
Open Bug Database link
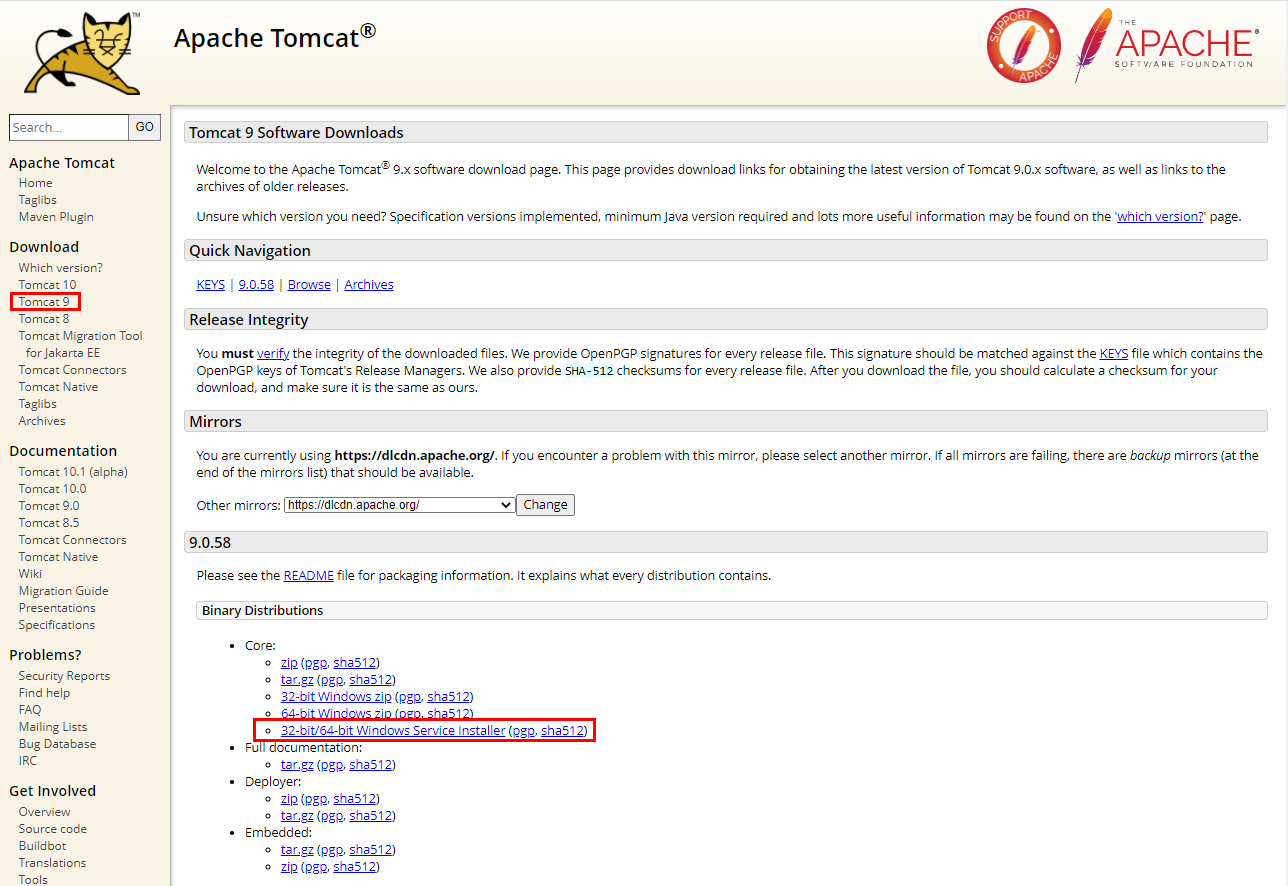click(57, 744)
